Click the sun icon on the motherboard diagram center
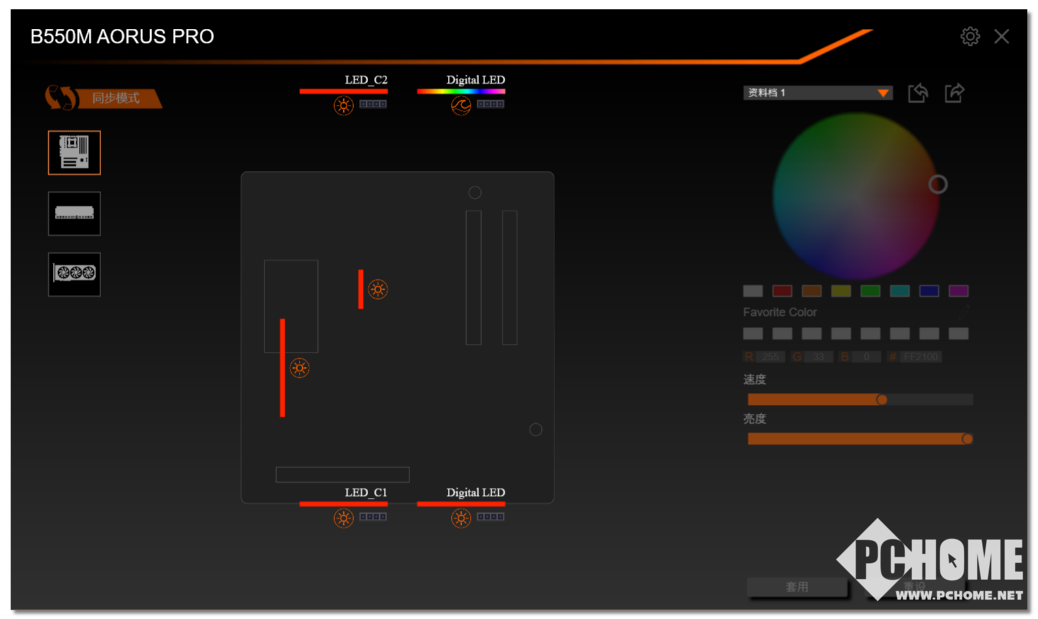 (x=377, y=289)
